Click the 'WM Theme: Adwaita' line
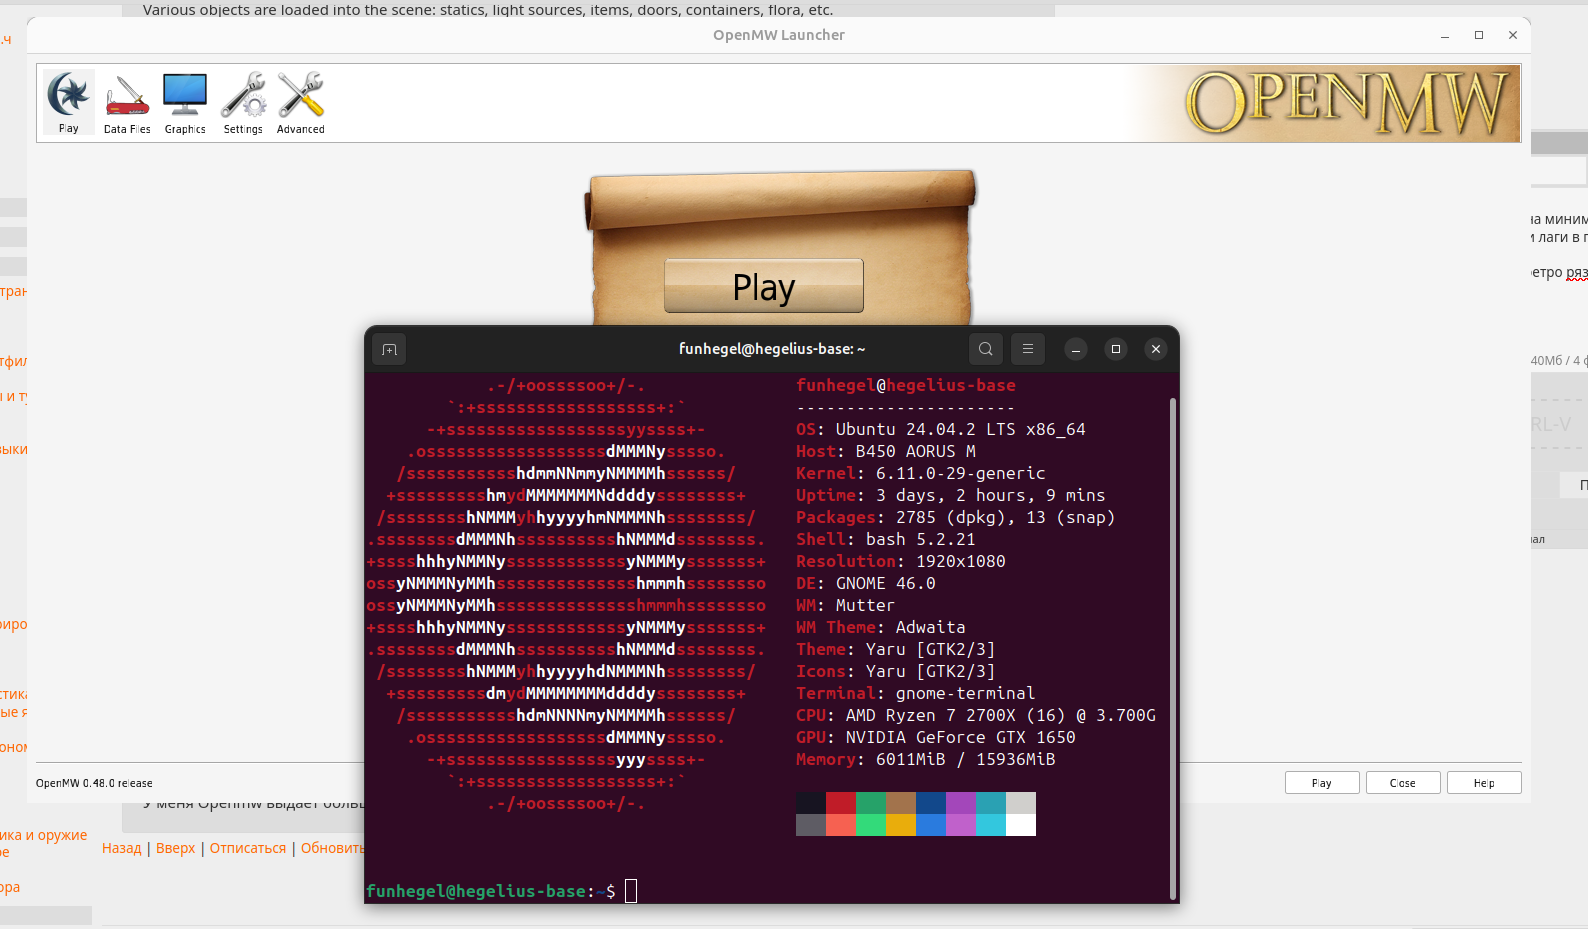Image resolution: width=1588 pixels, height=929 pixels. click(881, 627)
